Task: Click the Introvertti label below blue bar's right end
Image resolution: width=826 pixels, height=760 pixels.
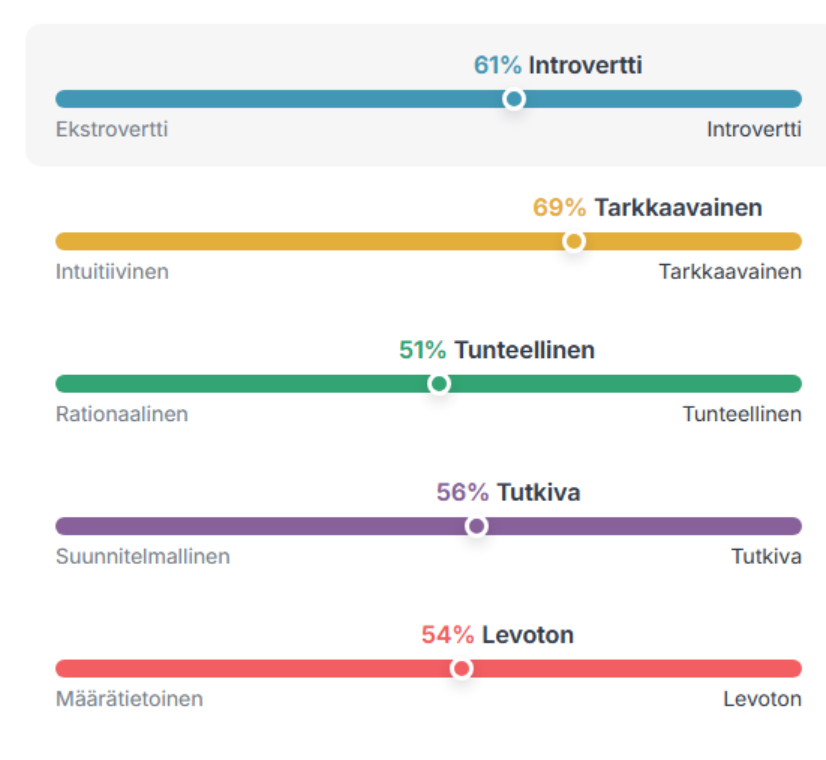Action: [x=753, y=130]
